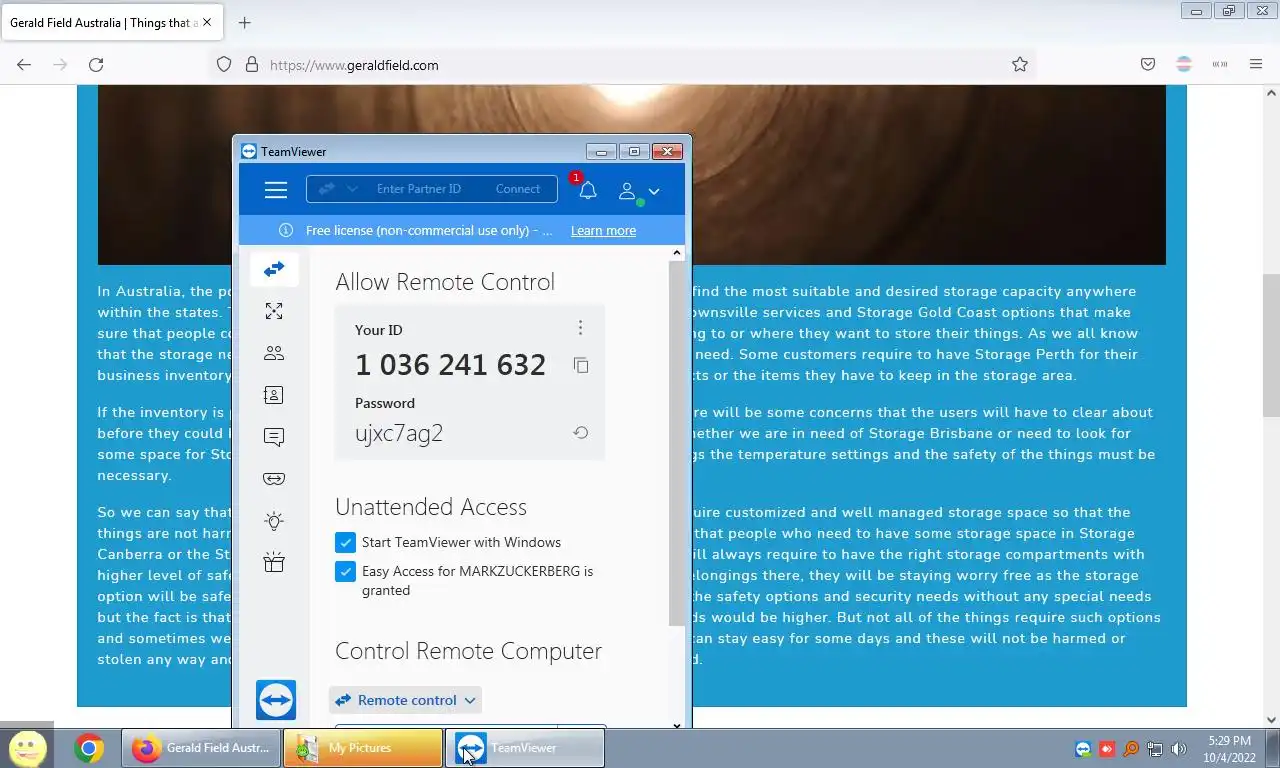The width and height of the screenshot is (1280, 768).
Task: Open the Learn more link
Action: pyautogui.click(x=603, y=230)
